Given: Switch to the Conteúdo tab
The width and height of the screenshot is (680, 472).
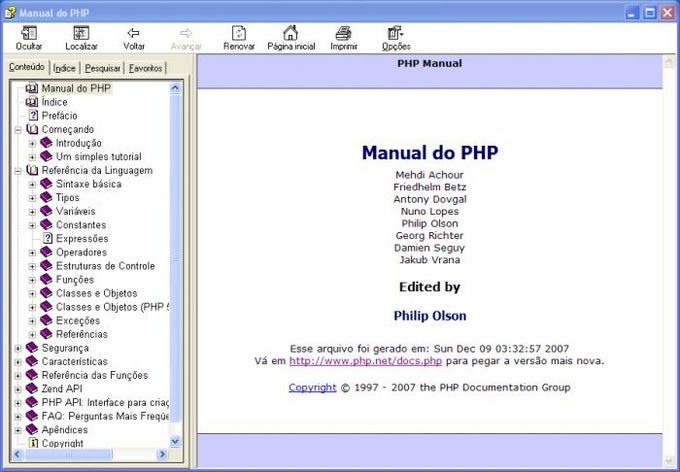Looking at the screenshot, I should (x=27, y=67).
